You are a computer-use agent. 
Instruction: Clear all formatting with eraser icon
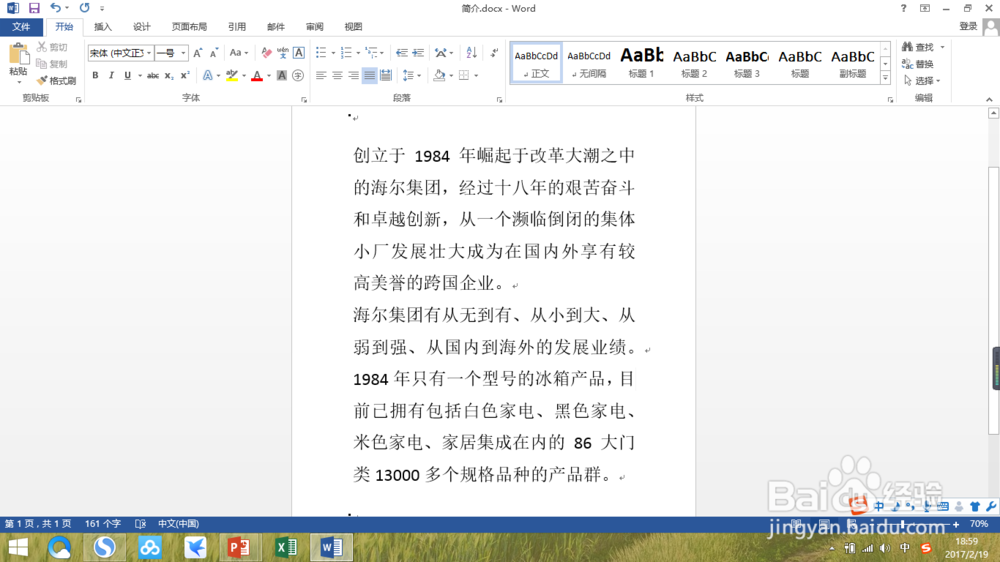(x=267, y=53)
